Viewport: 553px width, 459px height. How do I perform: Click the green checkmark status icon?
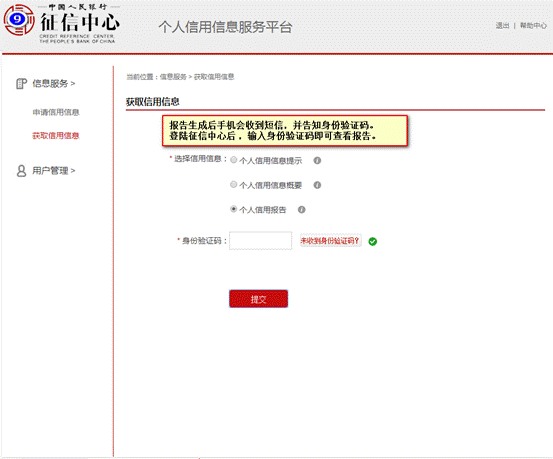373,241
